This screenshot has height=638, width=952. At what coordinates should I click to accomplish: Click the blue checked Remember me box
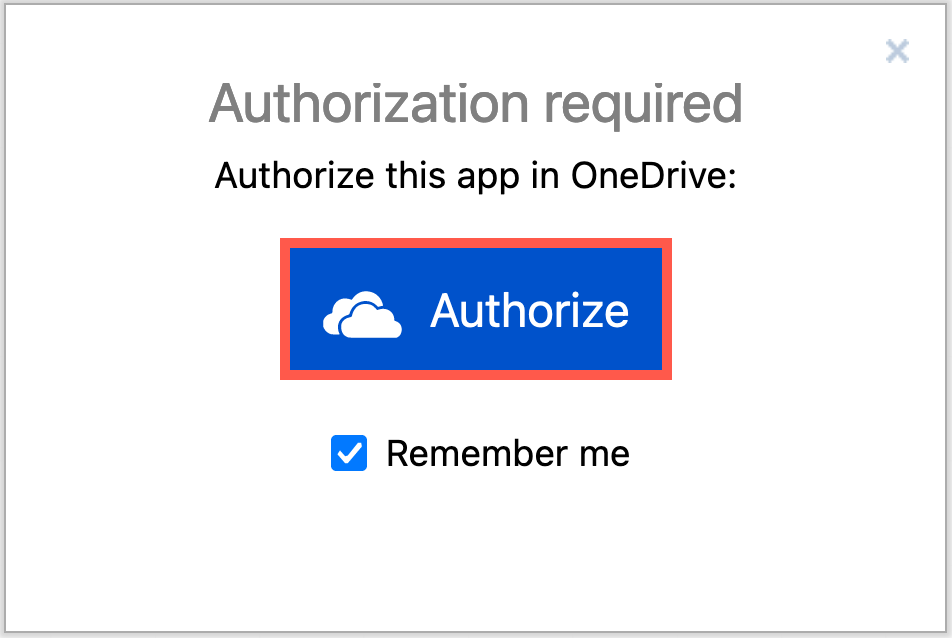[x=348, y=454]
